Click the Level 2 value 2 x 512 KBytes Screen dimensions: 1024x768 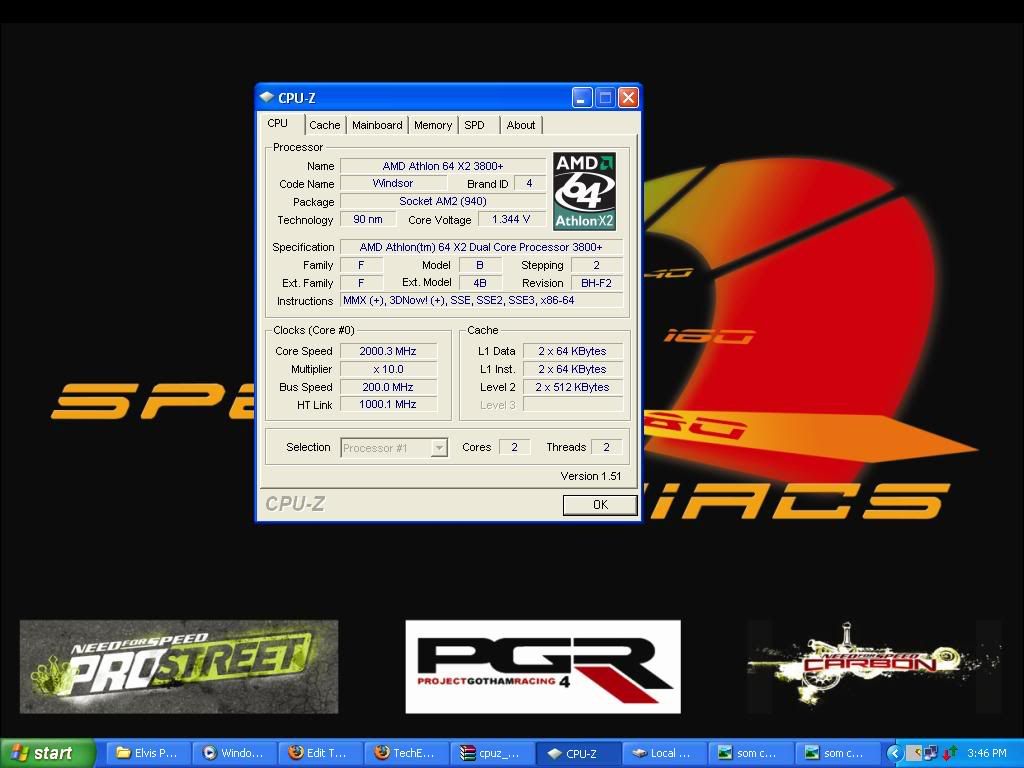(572, 387)
